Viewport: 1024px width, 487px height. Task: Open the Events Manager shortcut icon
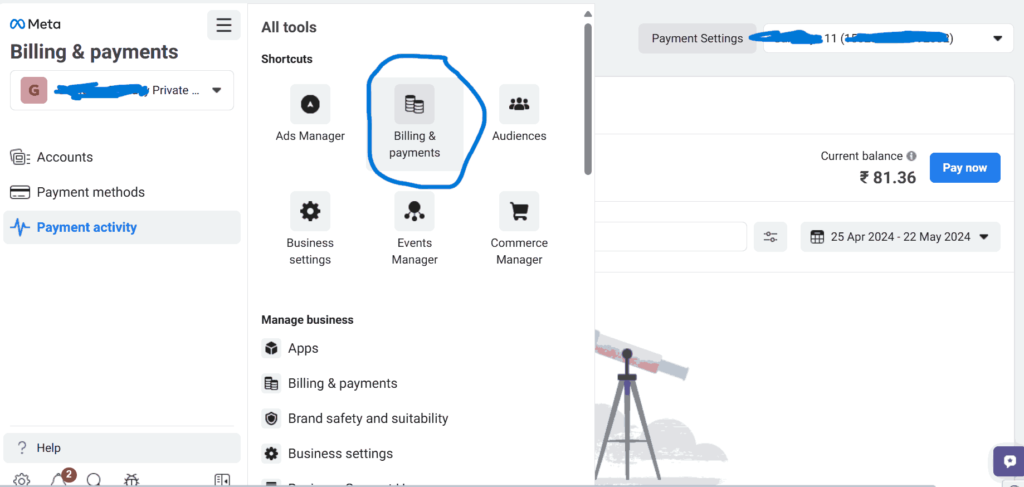click(414, 211)
